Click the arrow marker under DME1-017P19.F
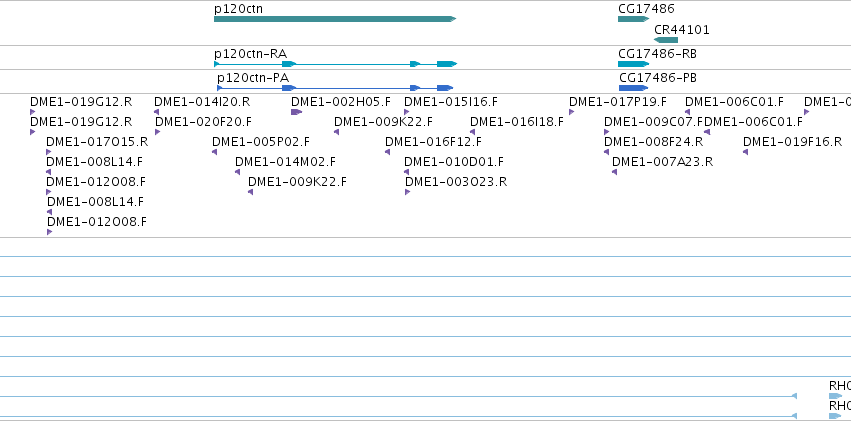Image resolution: width=851 pixels, height=421 pixels. pyautogui.click(x=571, y=112)
